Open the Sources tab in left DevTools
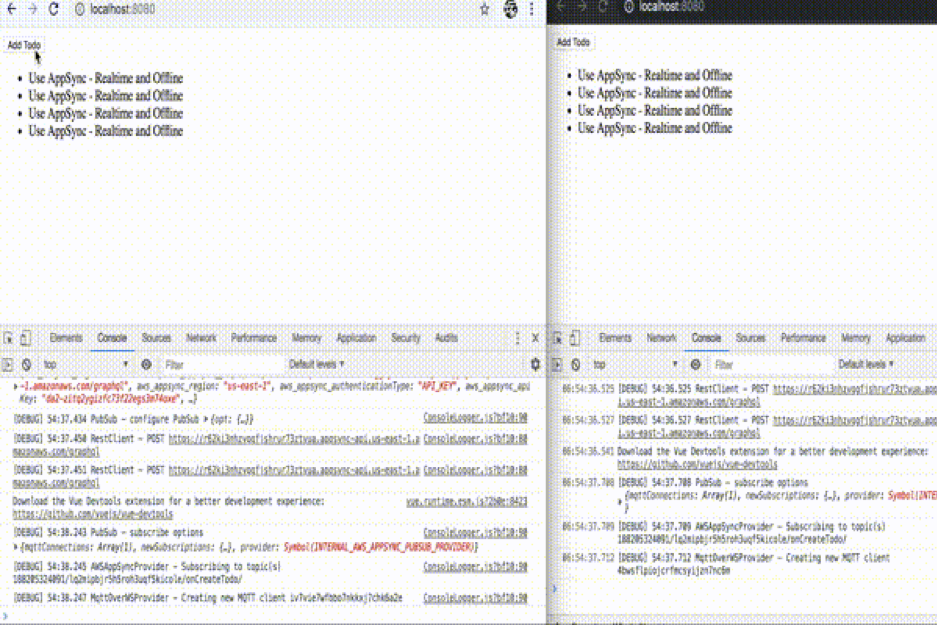Screen dimensions: 937x625 (156, 338)
